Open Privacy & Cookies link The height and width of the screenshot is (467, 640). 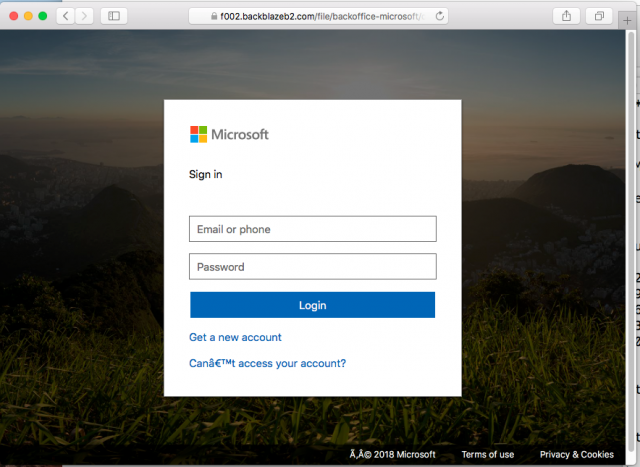(x=576, y=454)
